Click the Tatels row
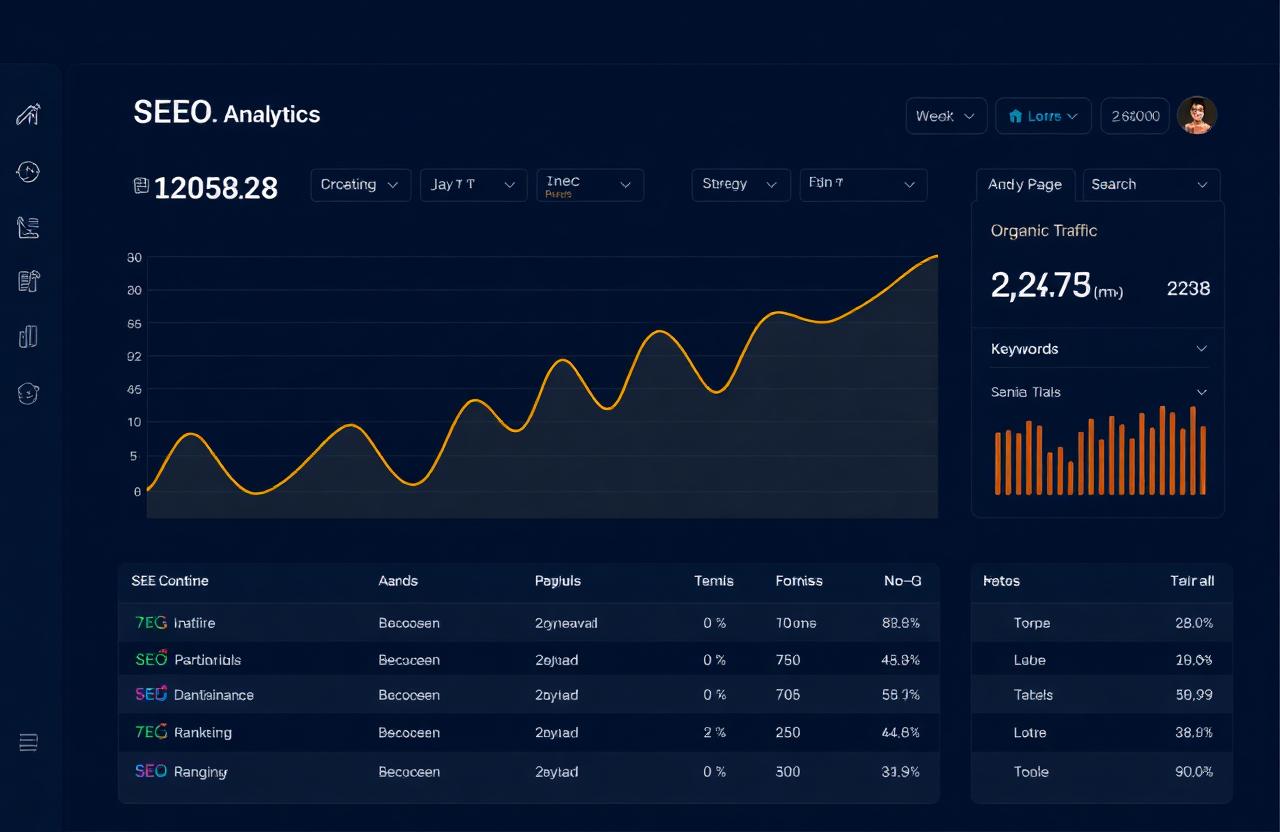Viewport: 1280px width, 832px height. click(1101, 695)
